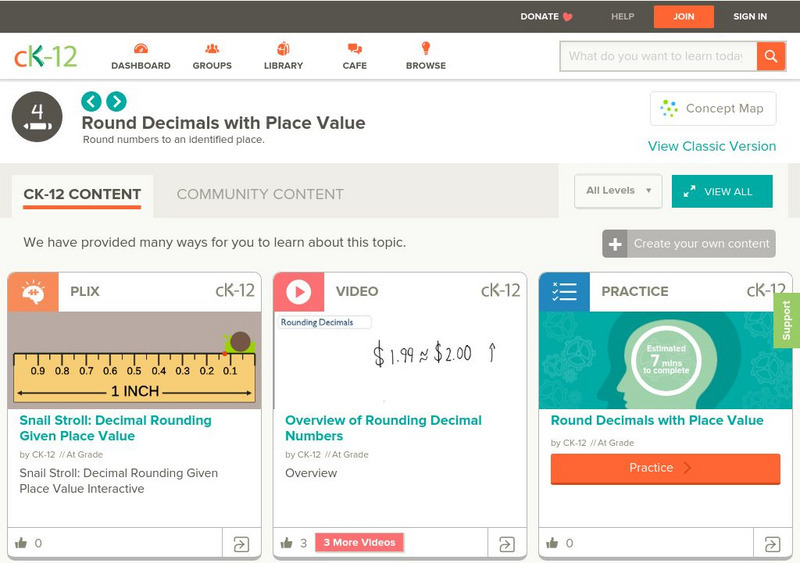Click the Rounding Decimals video thumbnail
The height and width of the screenshot is (563, 800).
coord(400,360)
